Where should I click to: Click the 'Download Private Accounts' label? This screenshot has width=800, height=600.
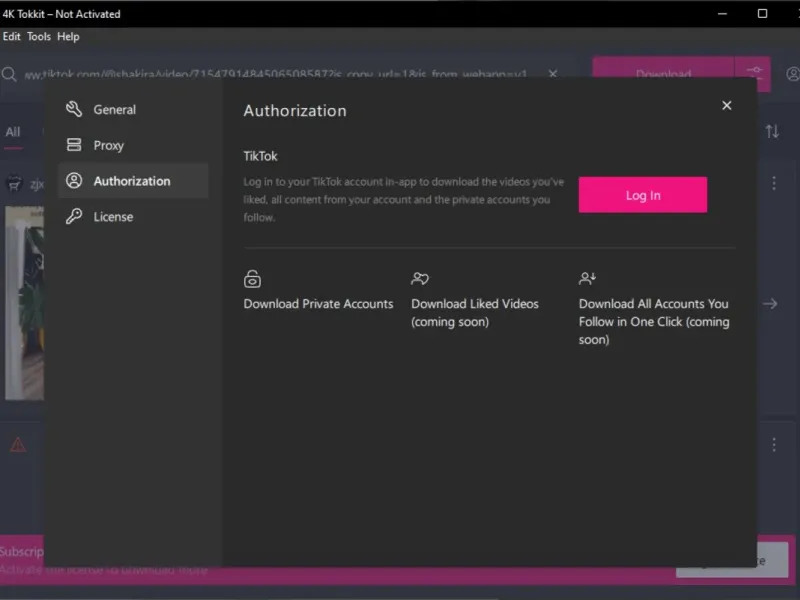click(318, 304)
